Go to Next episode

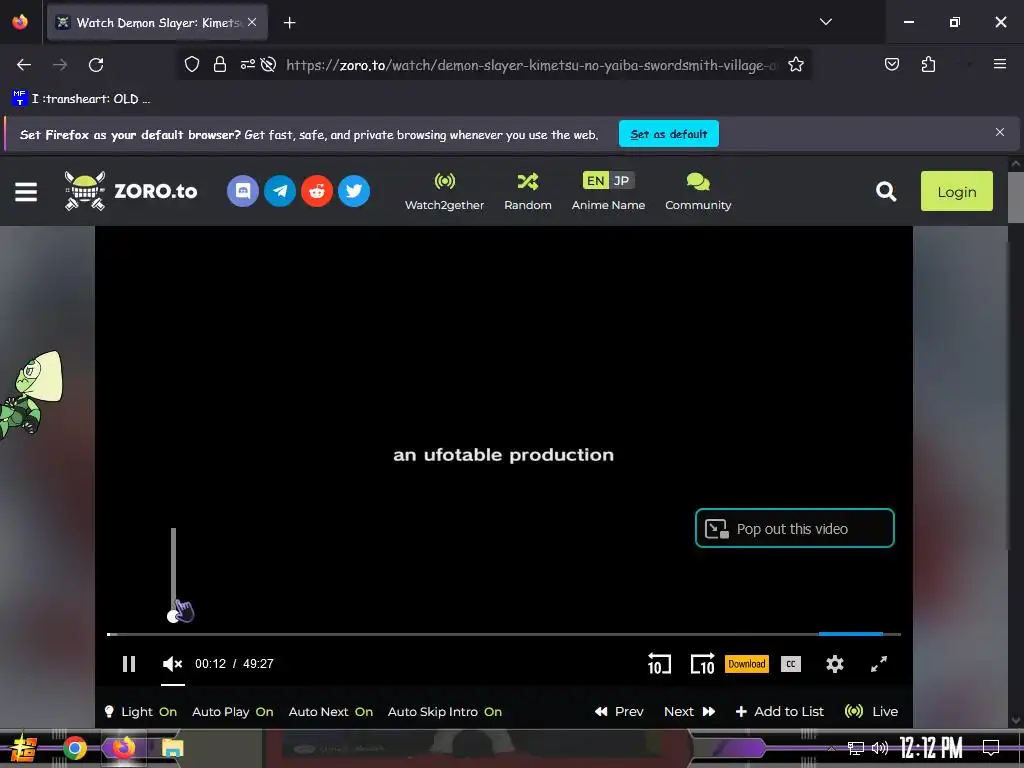[690, 712]
